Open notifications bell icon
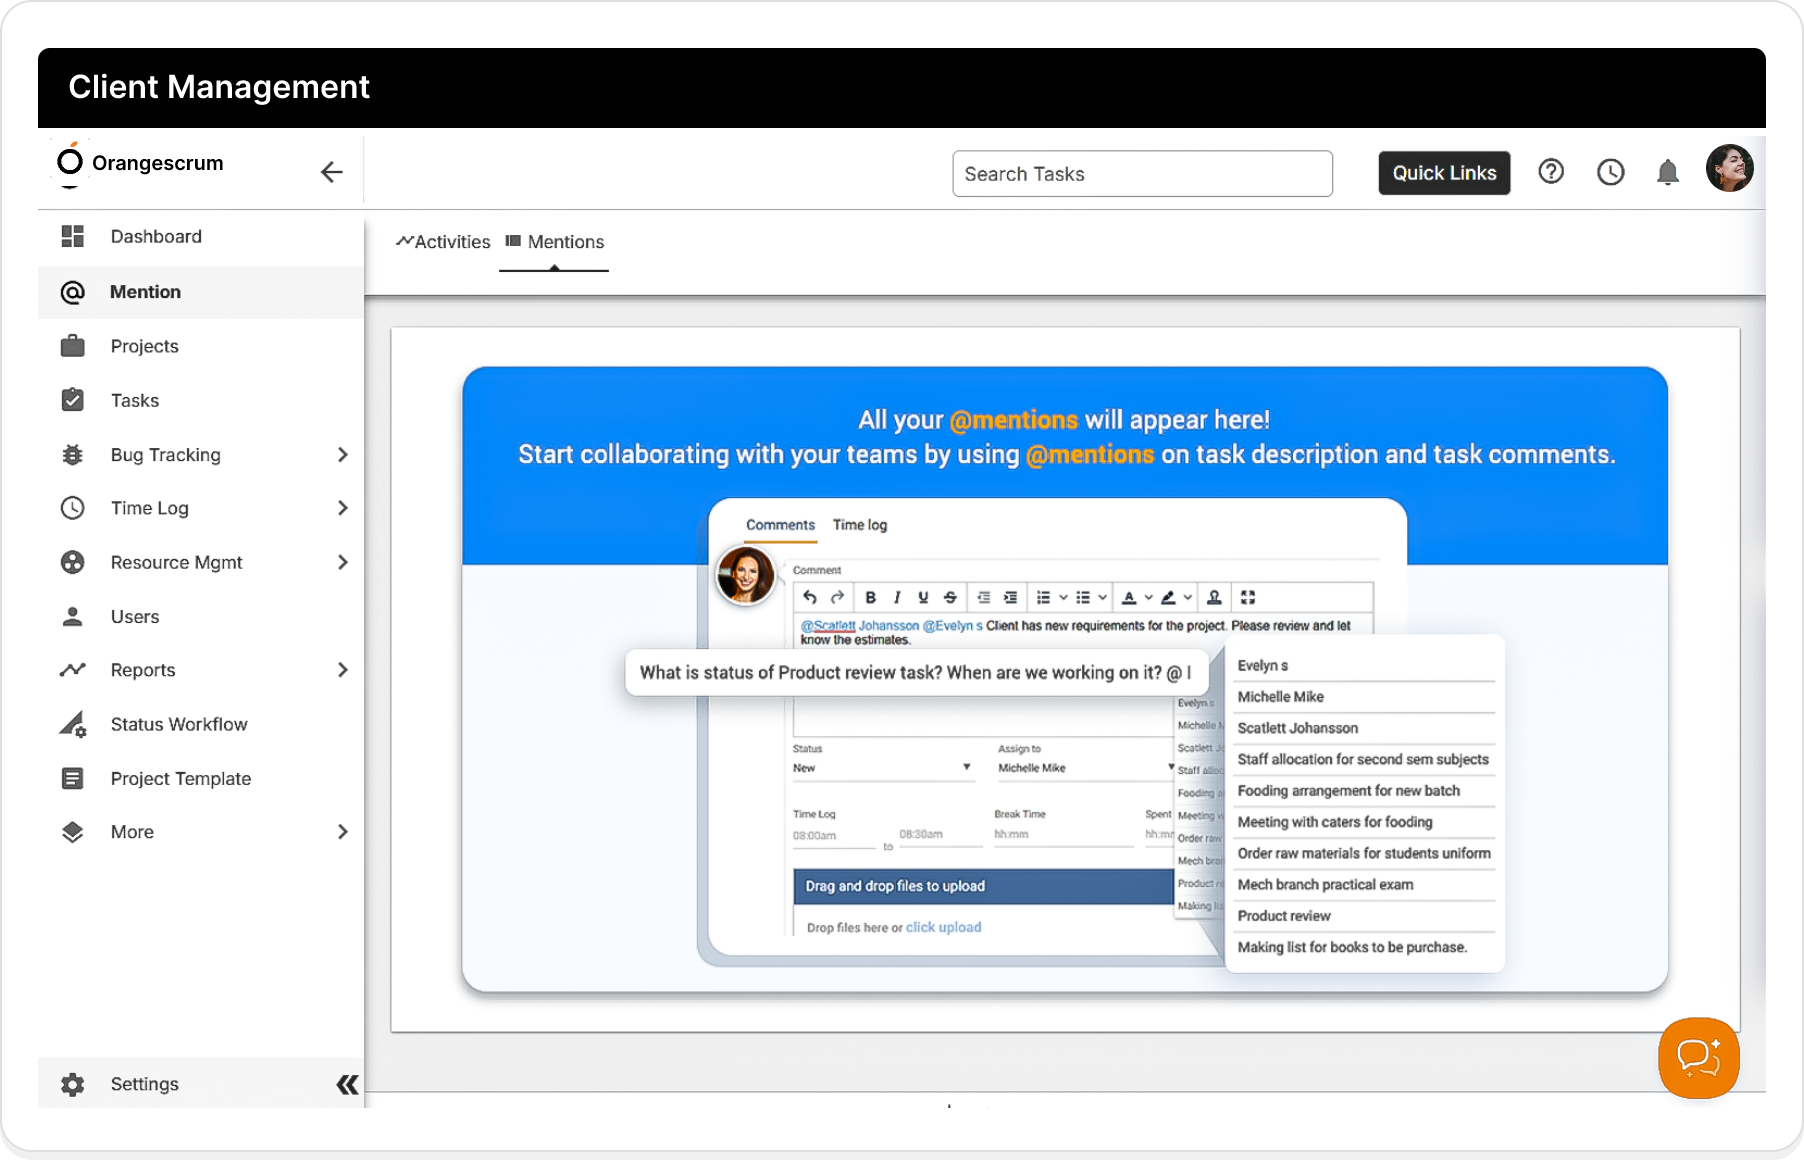1804x1160 pixels. [x=1667, y=172]
